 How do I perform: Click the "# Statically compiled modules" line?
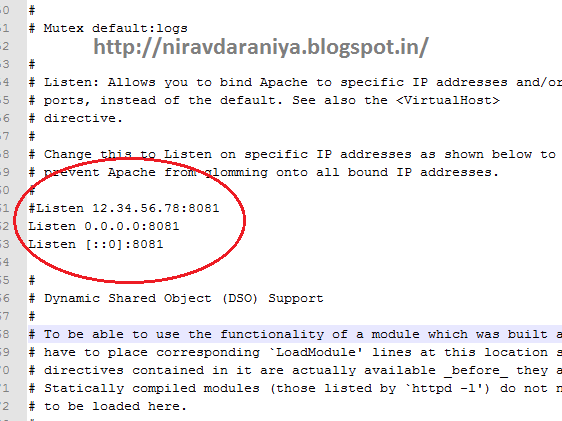point(295,388)
